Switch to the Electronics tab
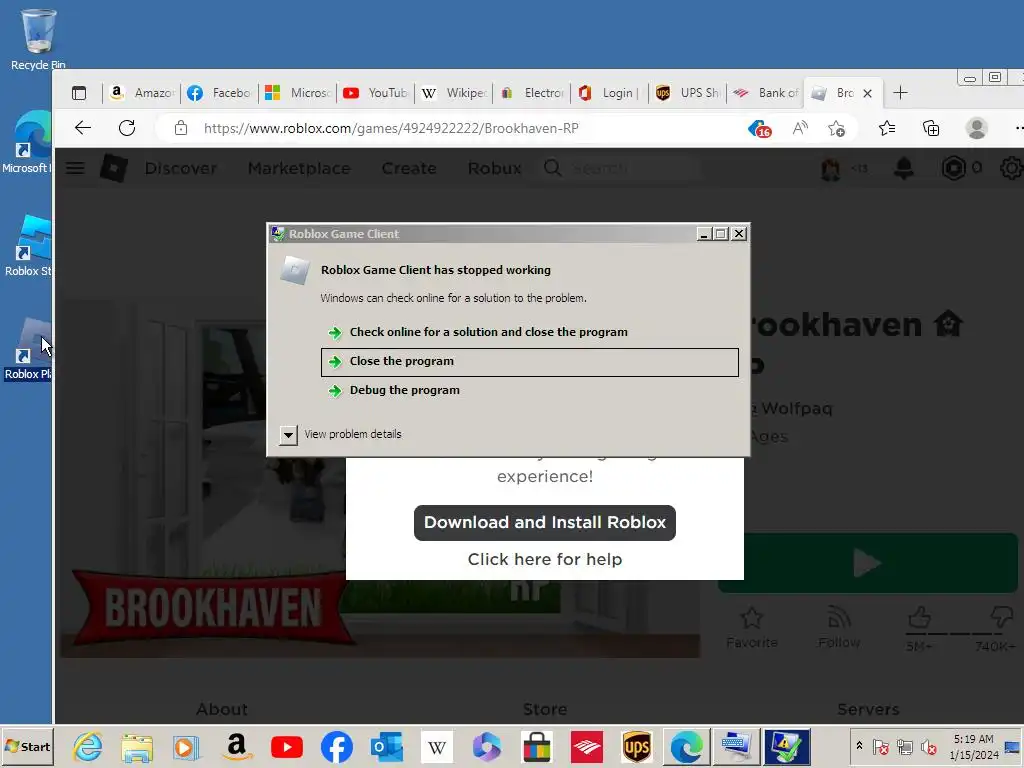 point(531,93)
